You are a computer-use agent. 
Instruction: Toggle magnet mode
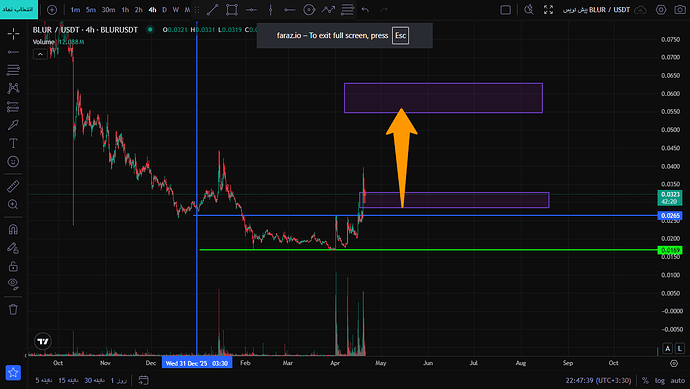[x=13, y=229]
